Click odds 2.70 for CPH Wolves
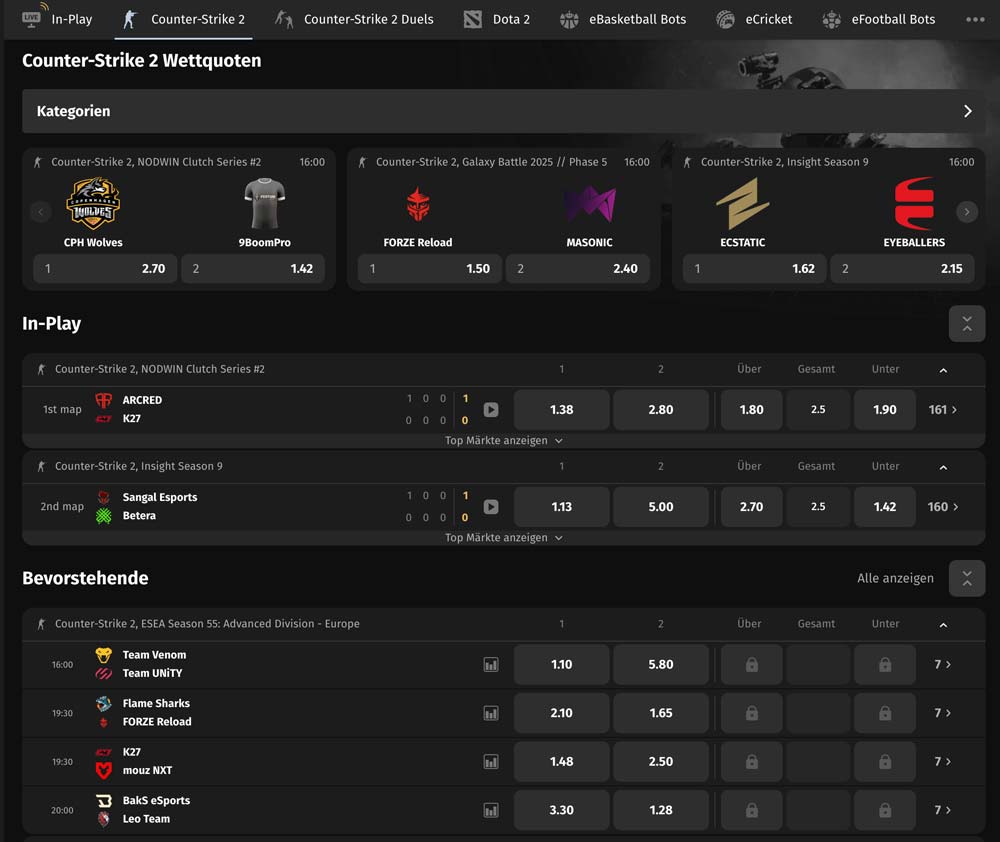This screenshot has width=1000, height=842. click(x=104, y=268)
